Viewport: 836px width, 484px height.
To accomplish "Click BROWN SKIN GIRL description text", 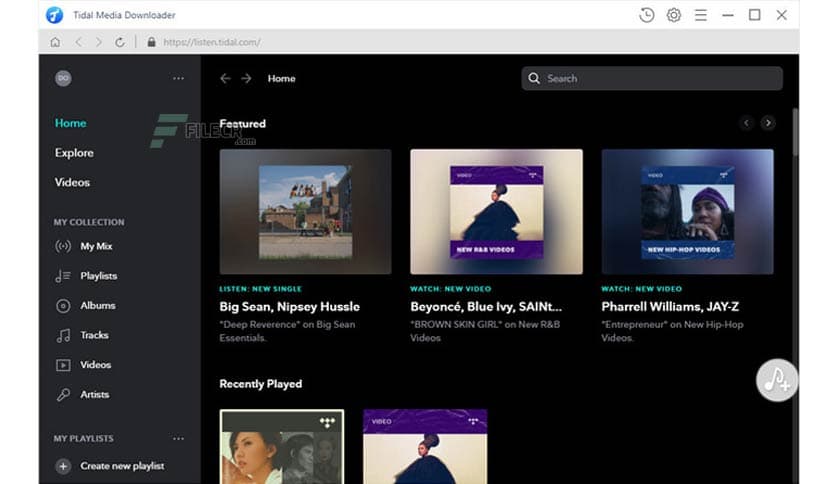I will pos(485,331).
